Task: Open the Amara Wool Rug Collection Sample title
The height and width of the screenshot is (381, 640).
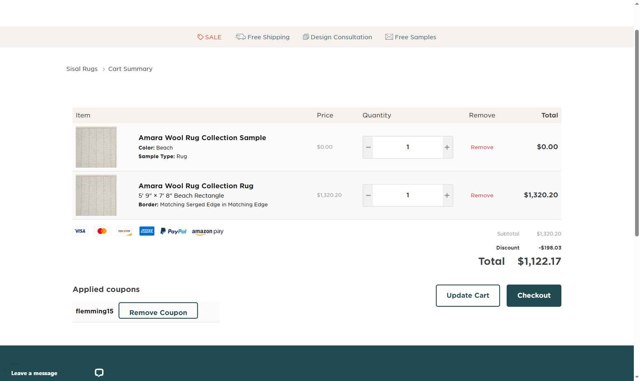Action: [202, 138]
